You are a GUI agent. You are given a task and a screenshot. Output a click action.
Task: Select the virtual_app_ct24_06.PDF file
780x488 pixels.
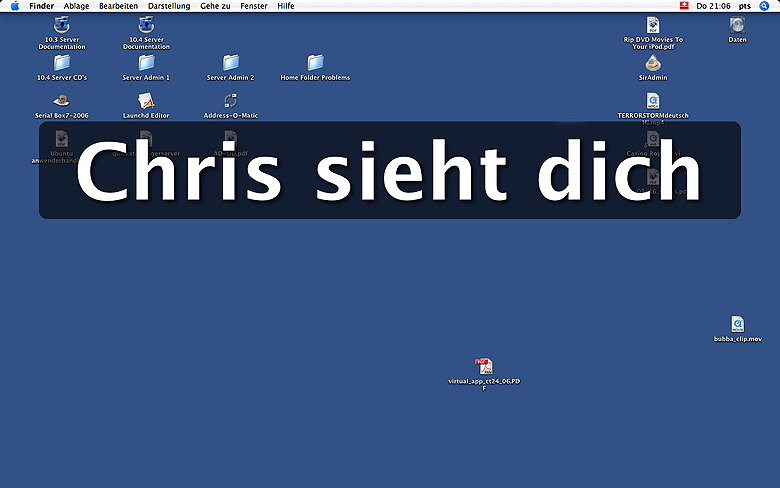[x=484, y=366]
